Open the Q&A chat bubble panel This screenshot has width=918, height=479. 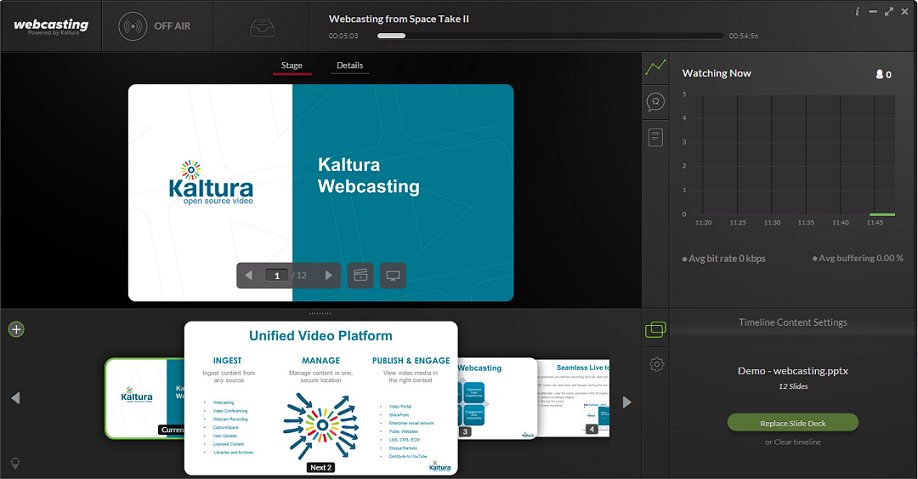point(656,102)
